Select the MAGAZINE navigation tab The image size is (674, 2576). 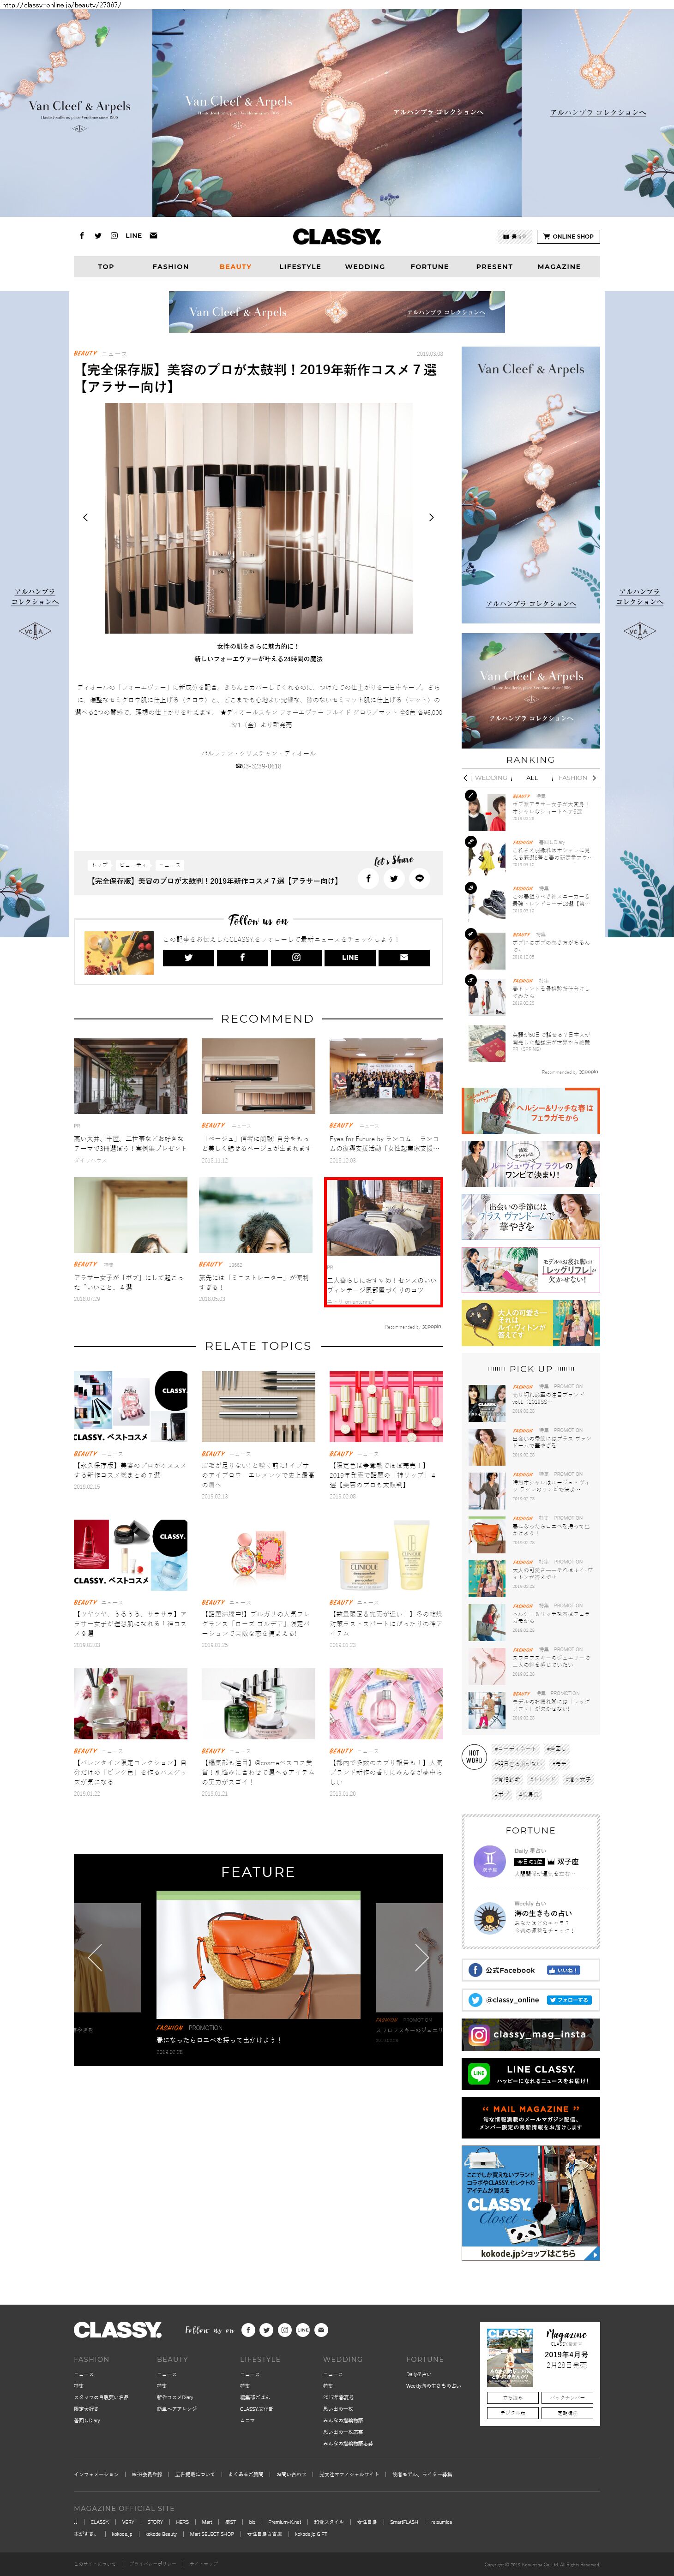click(x=559, y=267)
